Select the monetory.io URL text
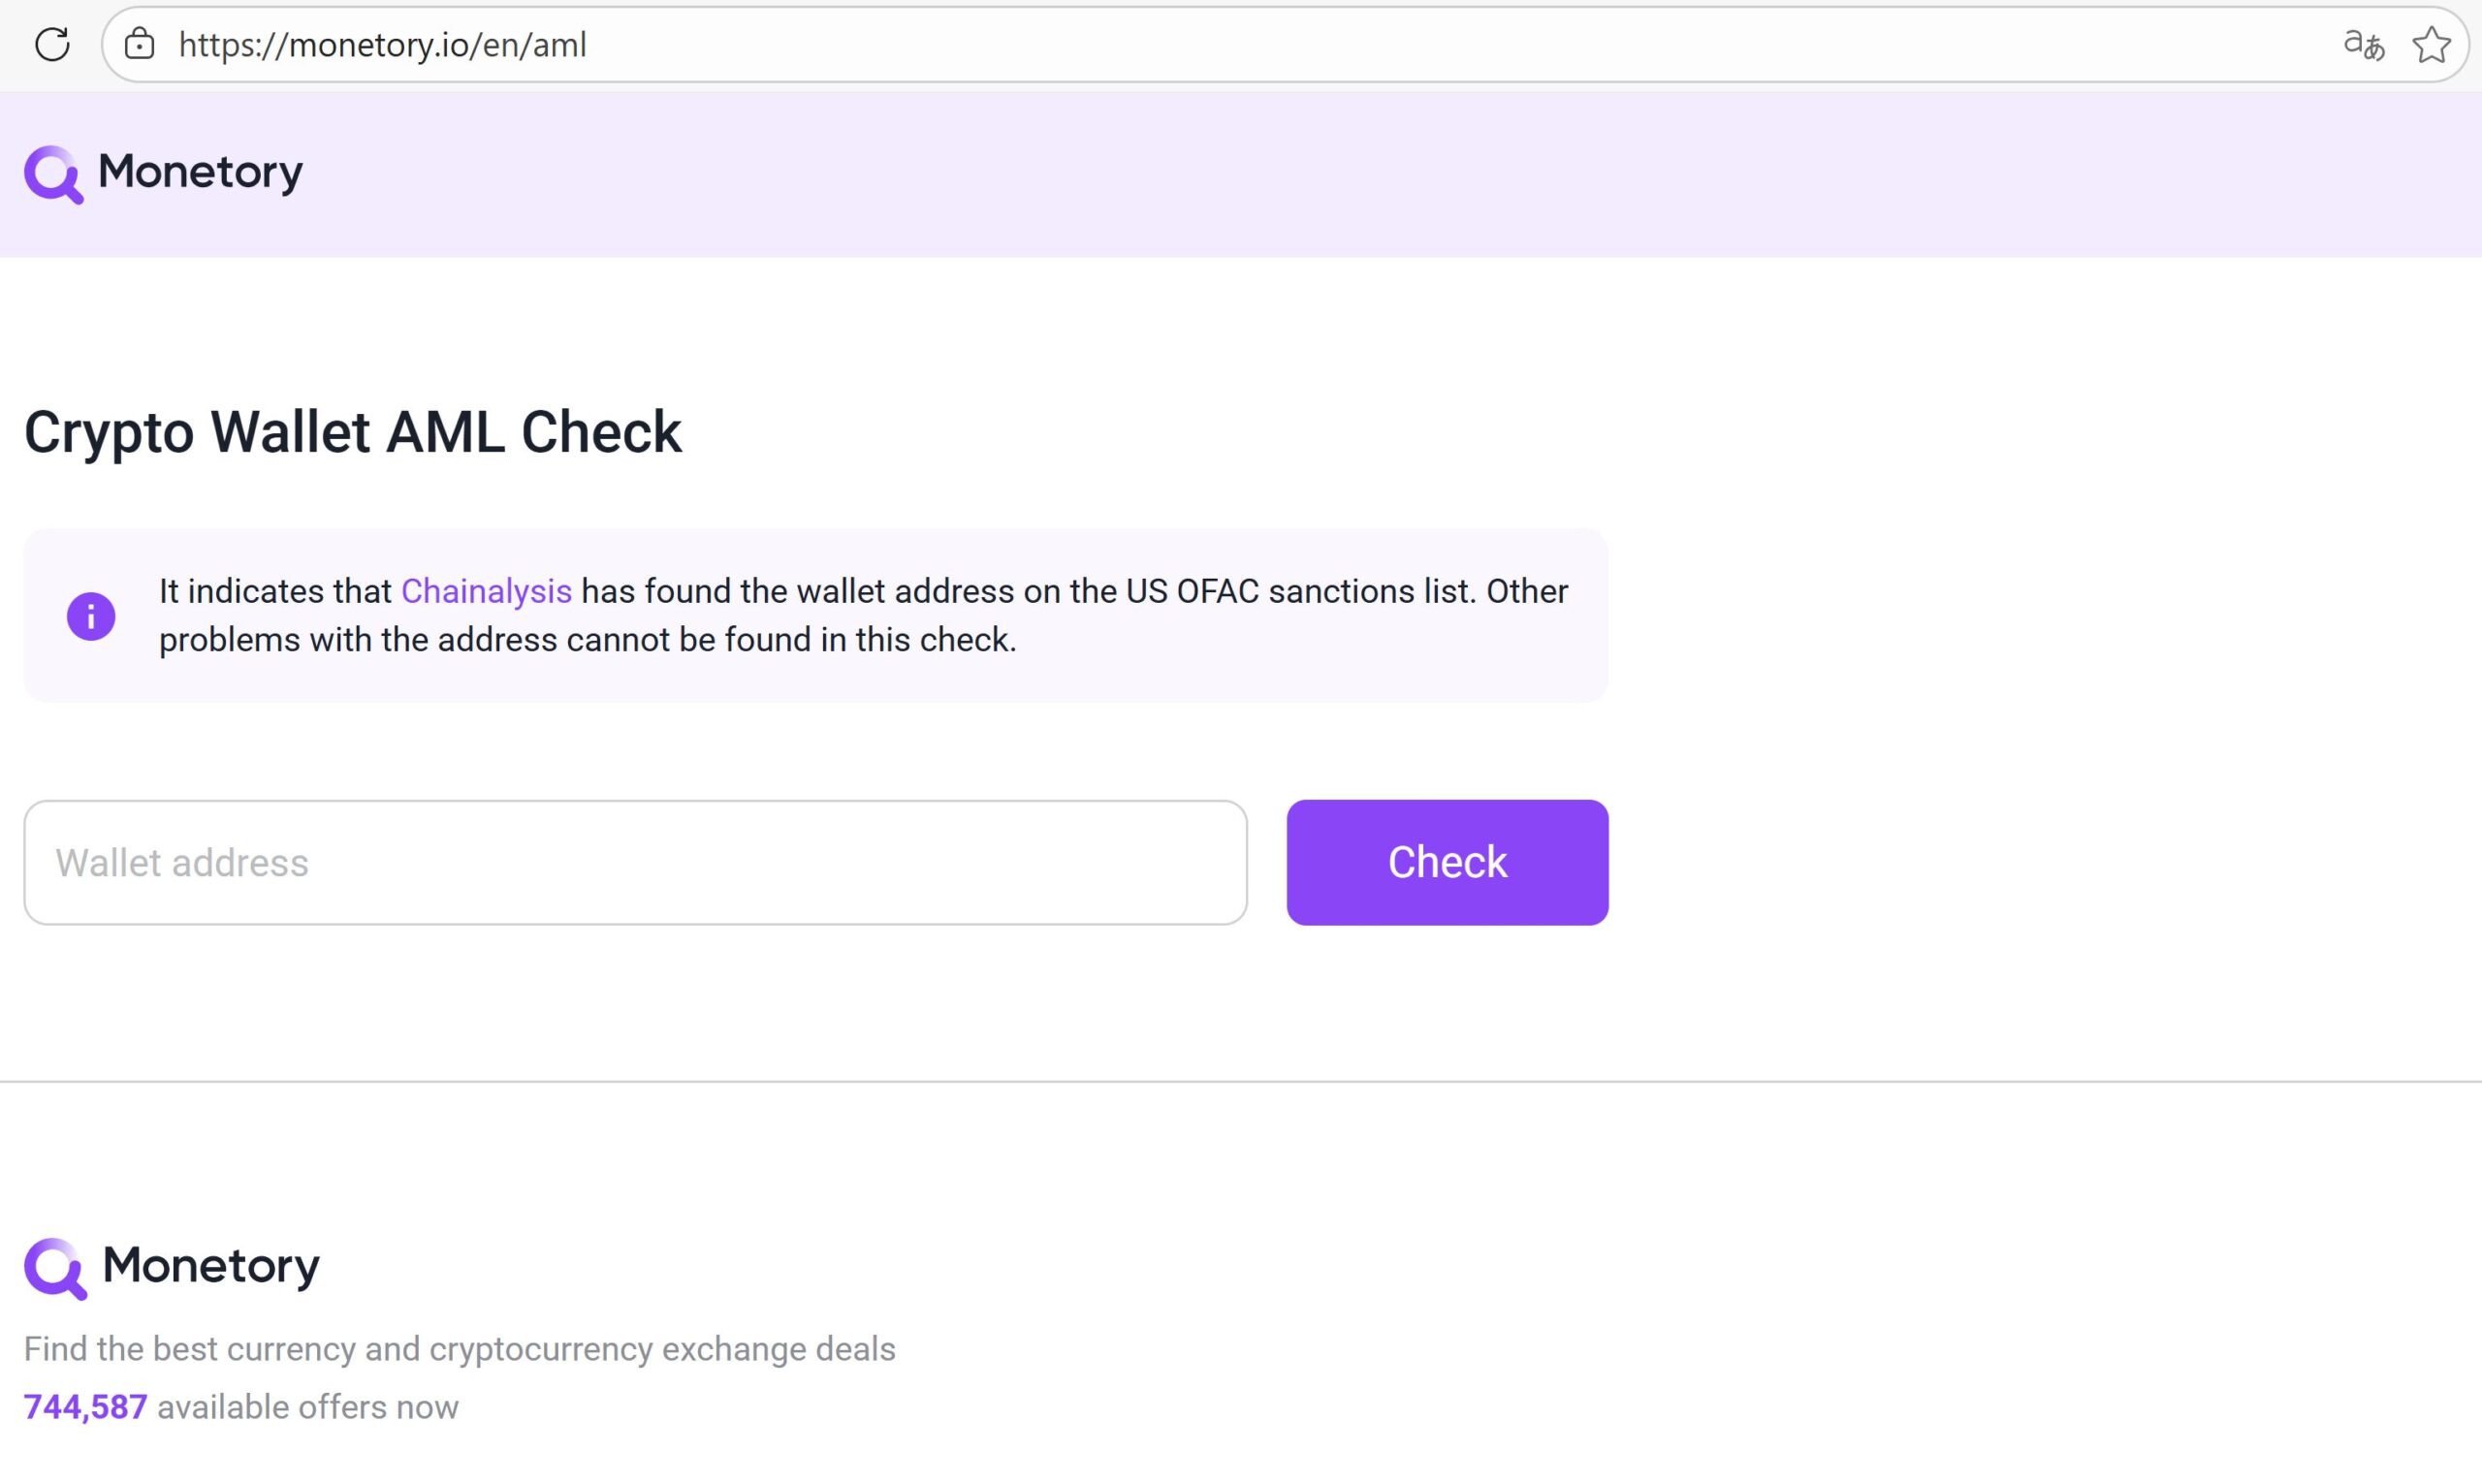This screenshot has width=2482, height=1484. tap(382, 45)
